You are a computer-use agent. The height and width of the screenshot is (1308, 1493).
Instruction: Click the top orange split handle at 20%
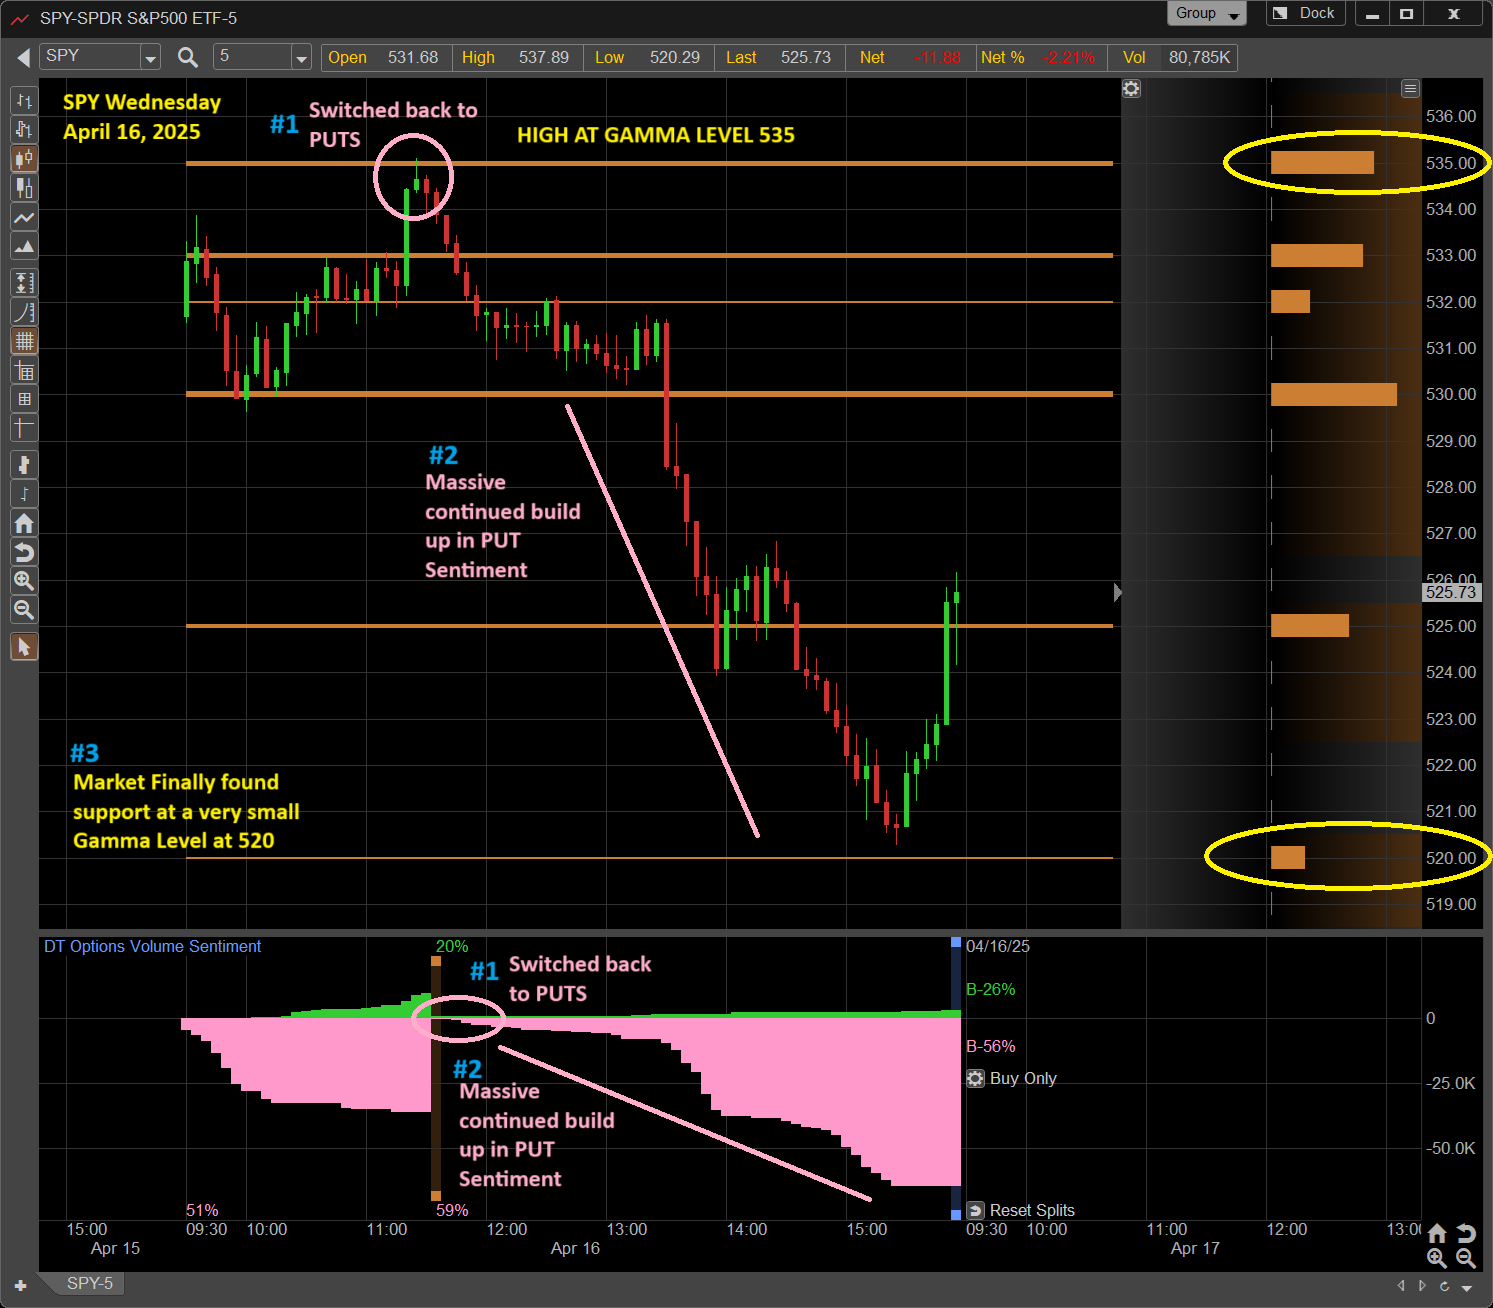point(436,961)
